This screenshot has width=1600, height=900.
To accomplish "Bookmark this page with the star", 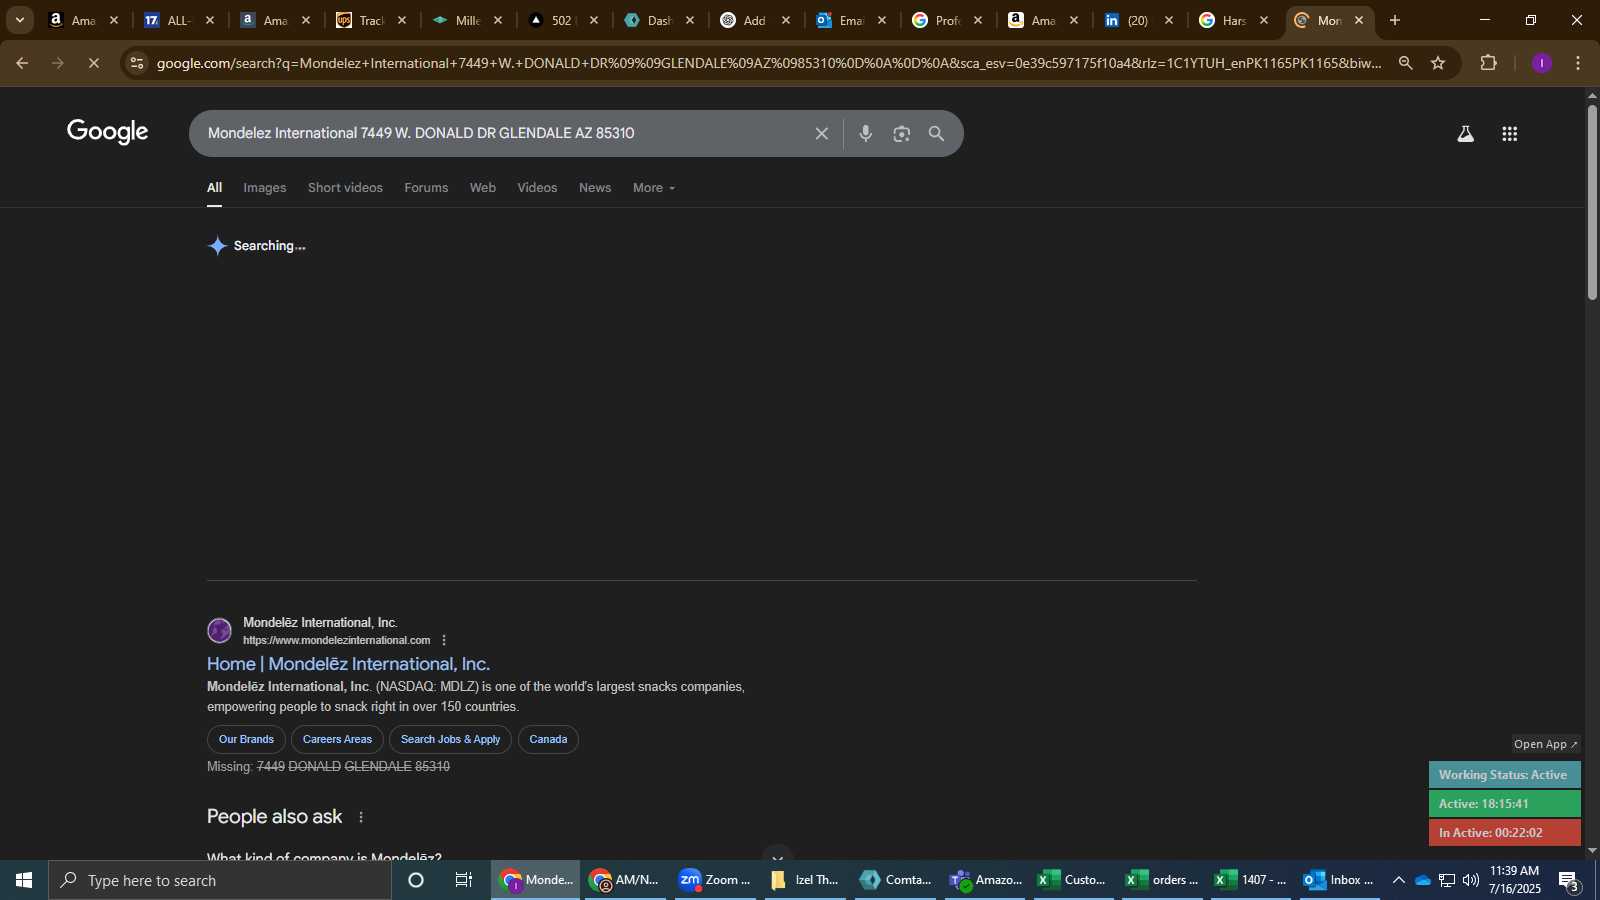I will click(x=1438, y=63).
